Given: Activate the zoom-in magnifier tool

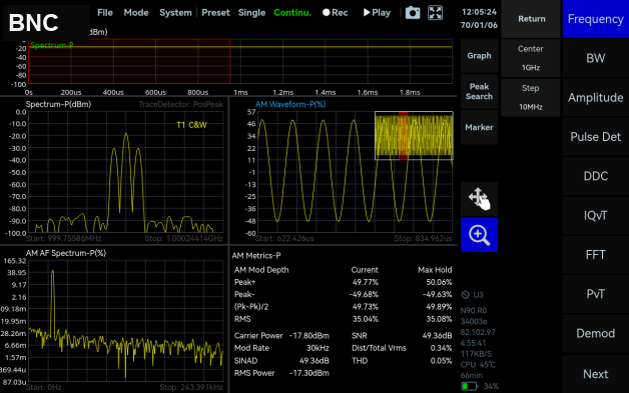Looking at the screenshot, I should click(479, 235).
